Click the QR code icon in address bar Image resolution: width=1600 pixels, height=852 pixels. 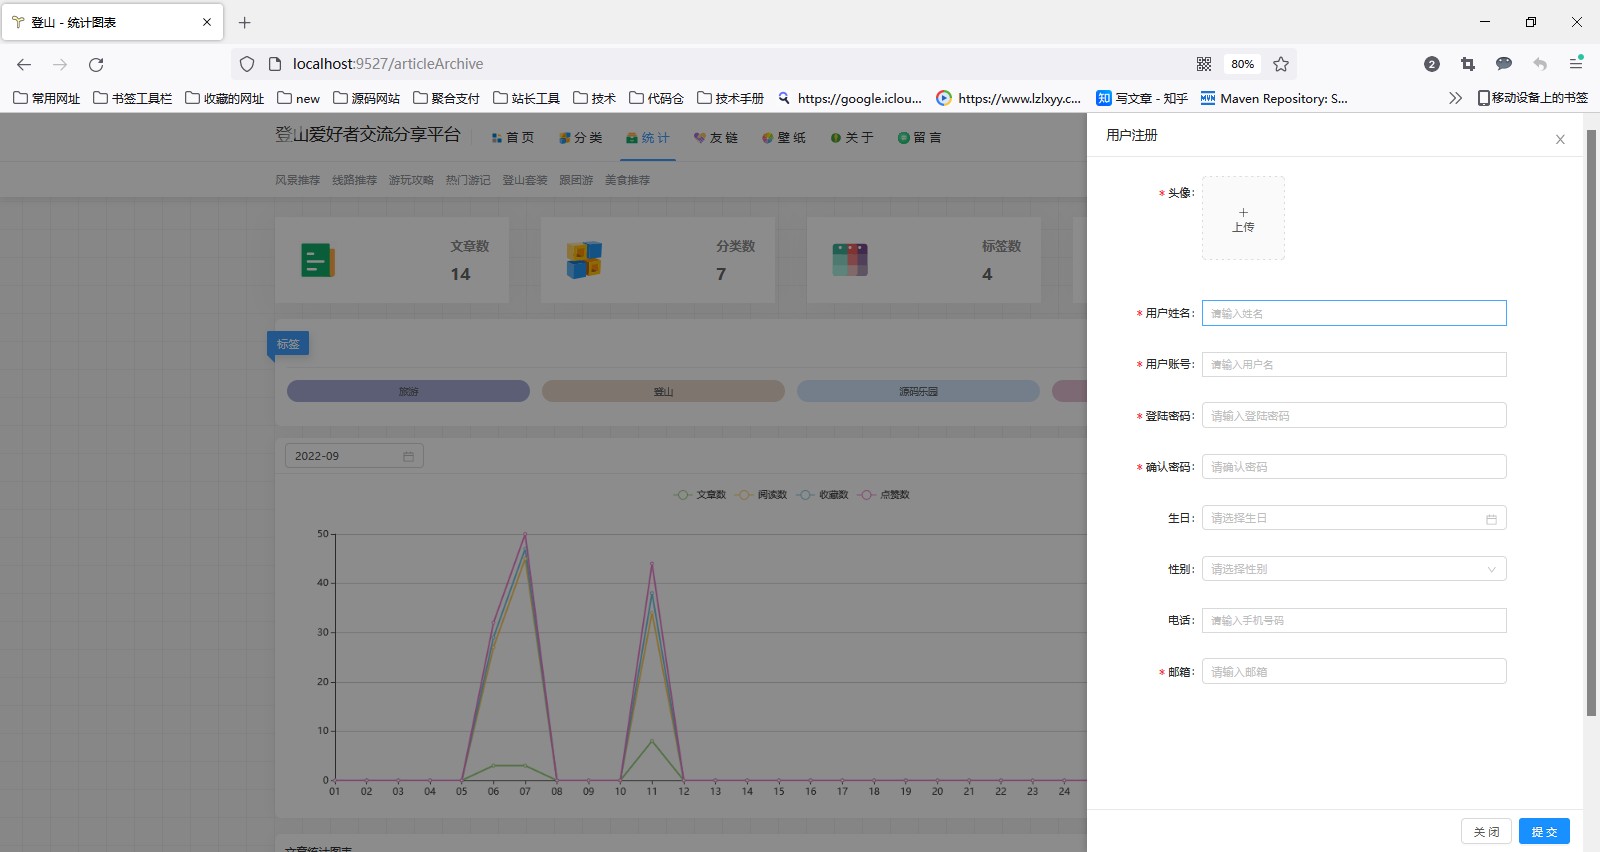(1204, 64)
